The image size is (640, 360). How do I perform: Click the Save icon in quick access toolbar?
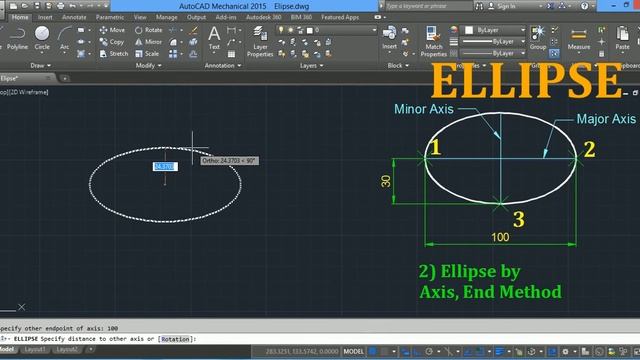point(37,6)
